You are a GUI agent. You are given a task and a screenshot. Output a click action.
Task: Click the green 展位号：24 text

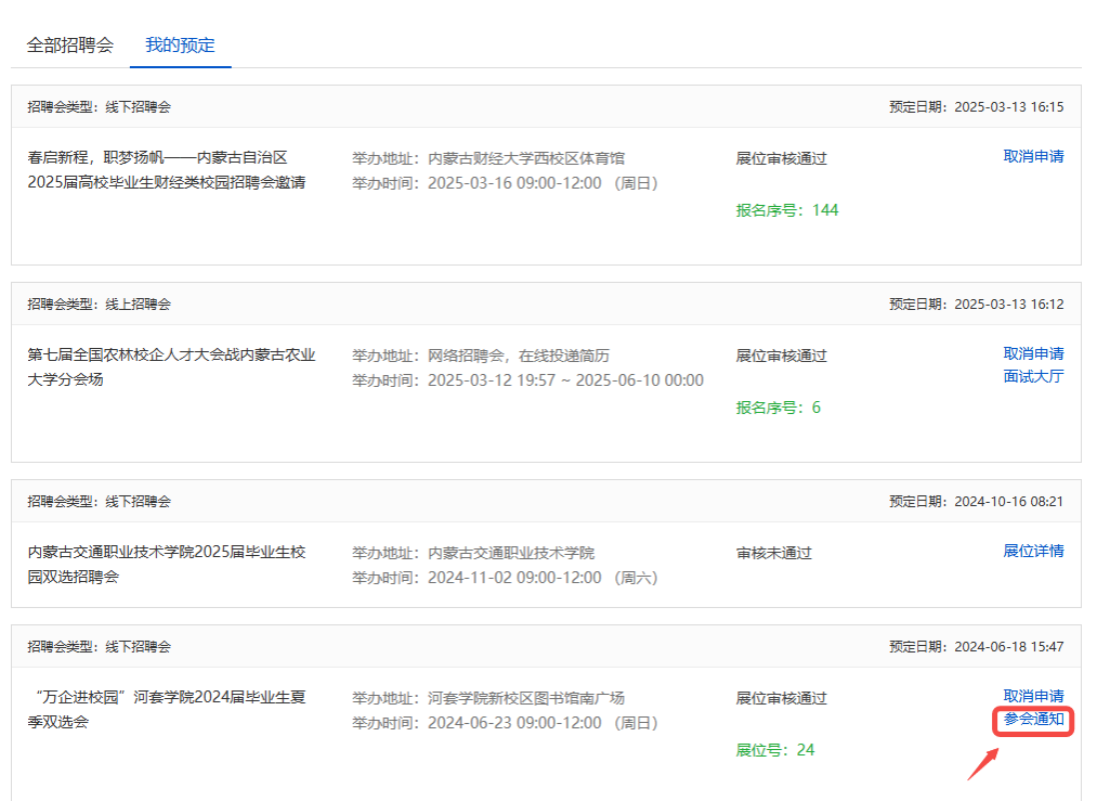tap(775, 750)
